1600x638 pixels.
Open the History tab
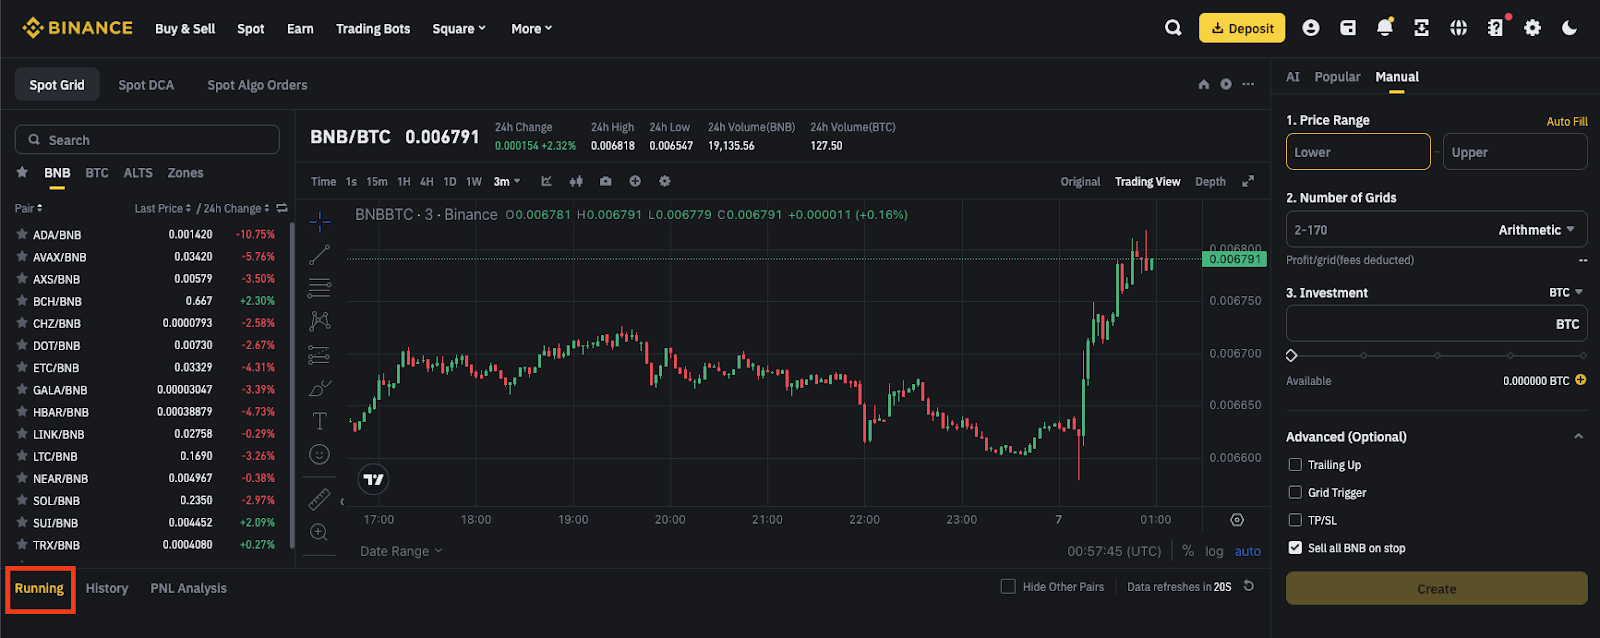pyautogui.click(x=107, y=588)
